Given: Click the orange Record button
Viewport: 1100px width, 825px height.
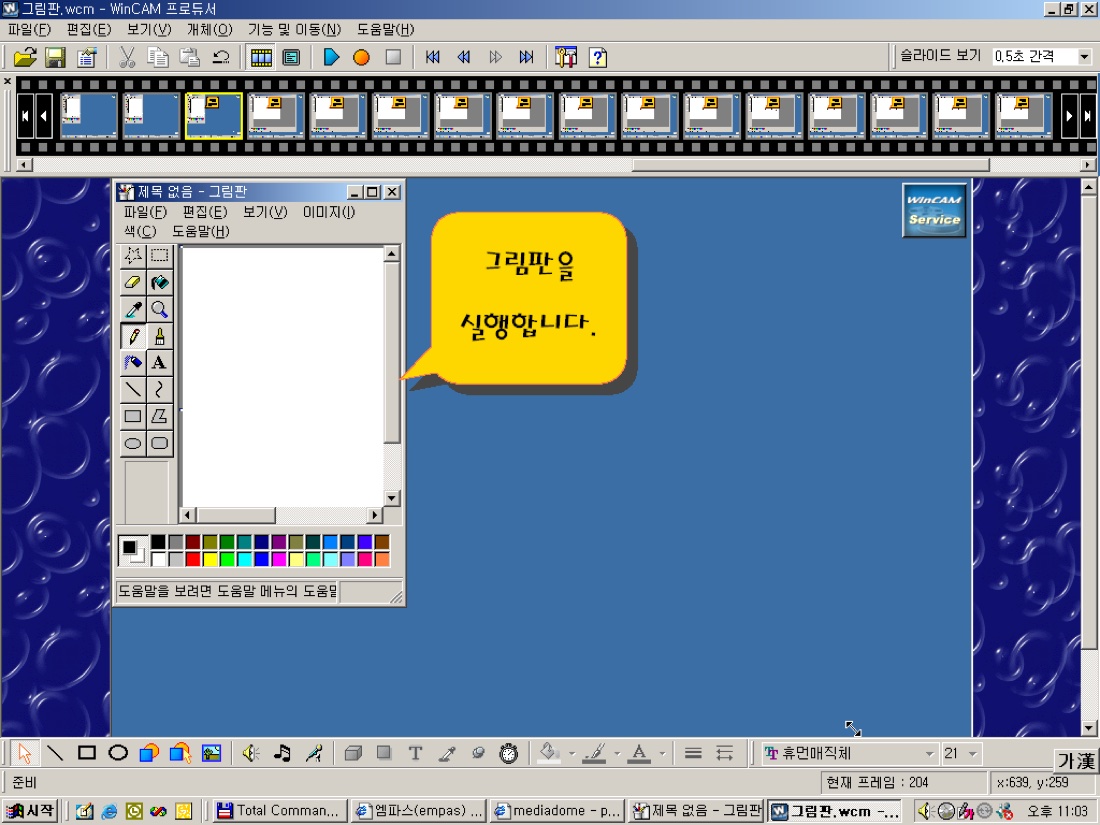Looking at the screenshot, I should point(361,58).
